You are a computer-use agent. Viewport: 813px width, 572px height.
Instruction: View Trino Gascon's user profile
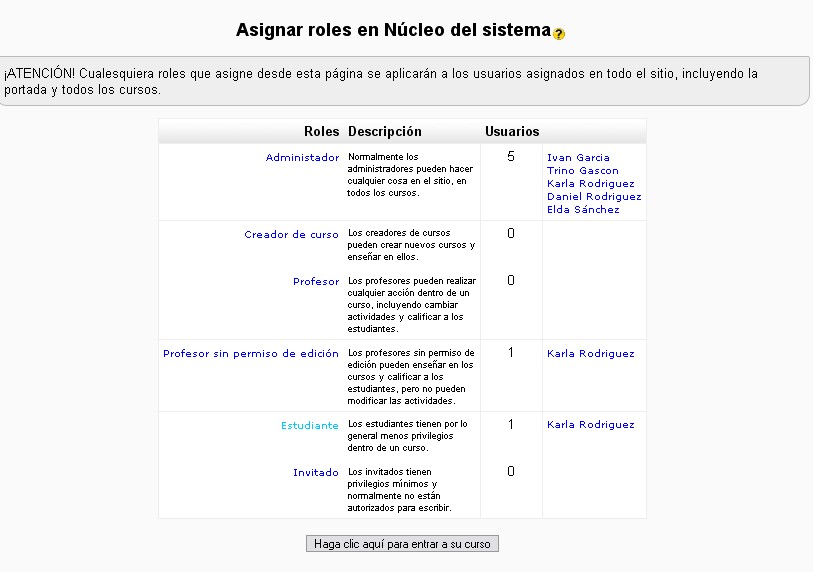582,171
